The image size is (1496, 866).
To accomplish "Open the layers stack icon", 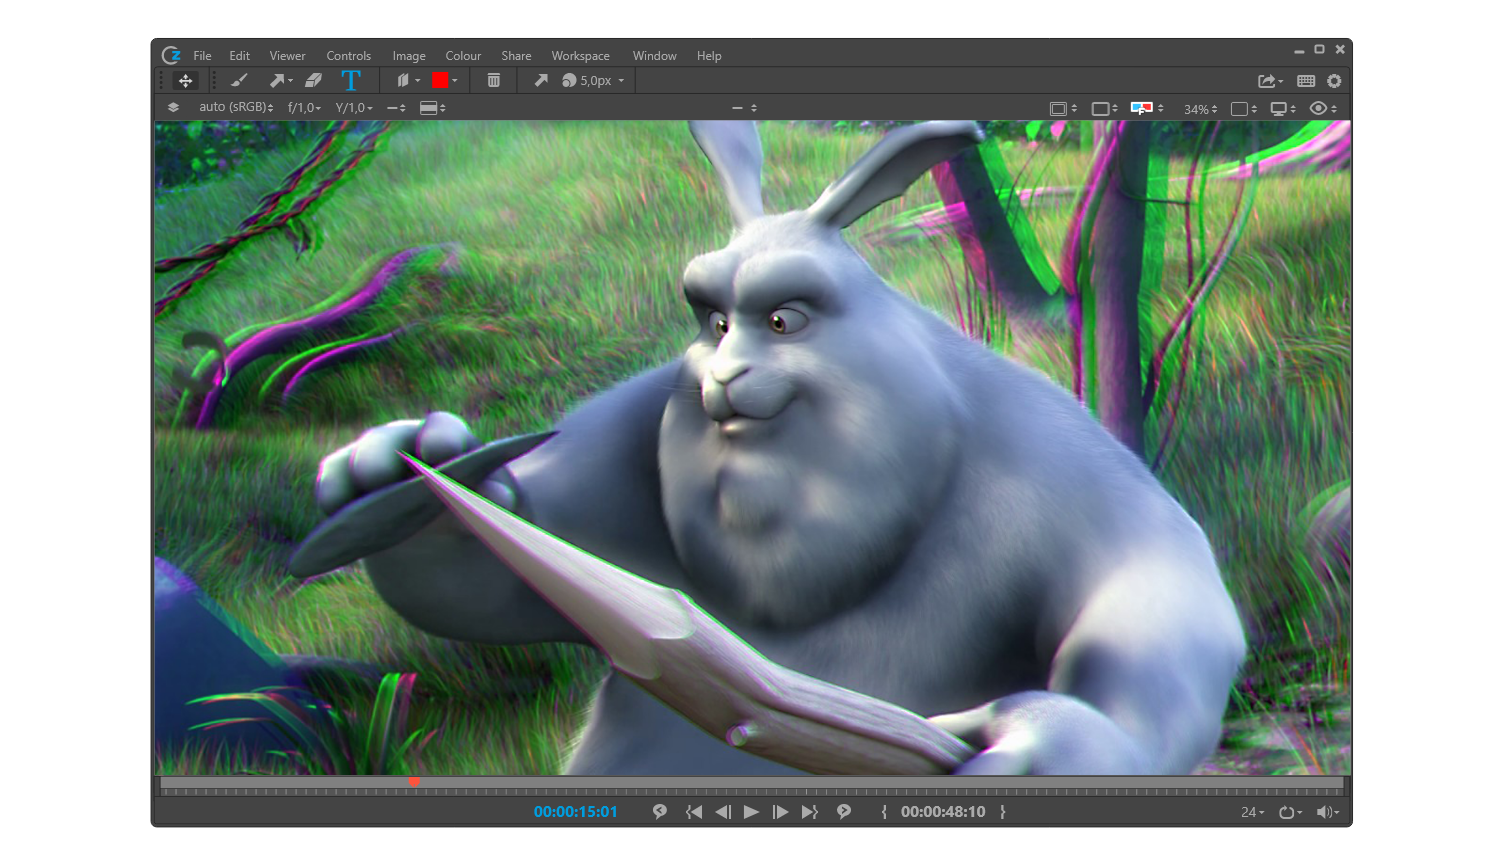I will point(173,108).
